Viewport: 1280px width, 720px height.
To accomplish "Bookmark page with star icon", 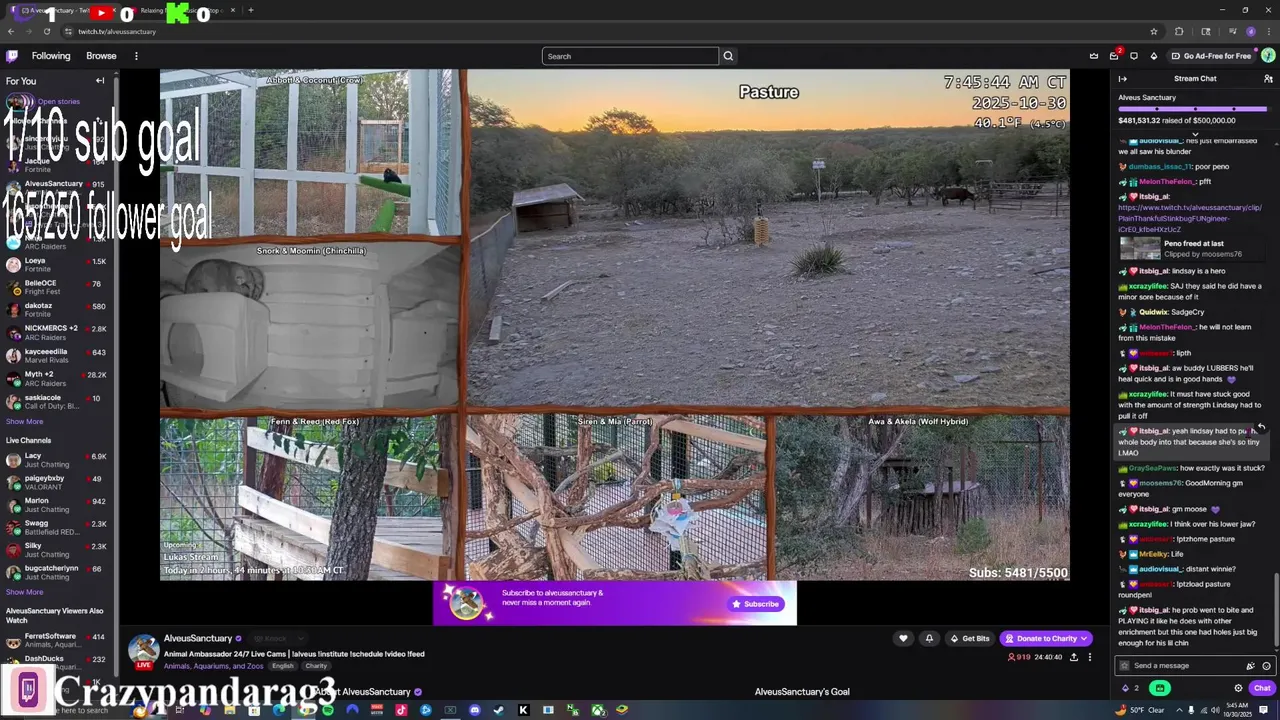I will click(x=1154, y=31).
